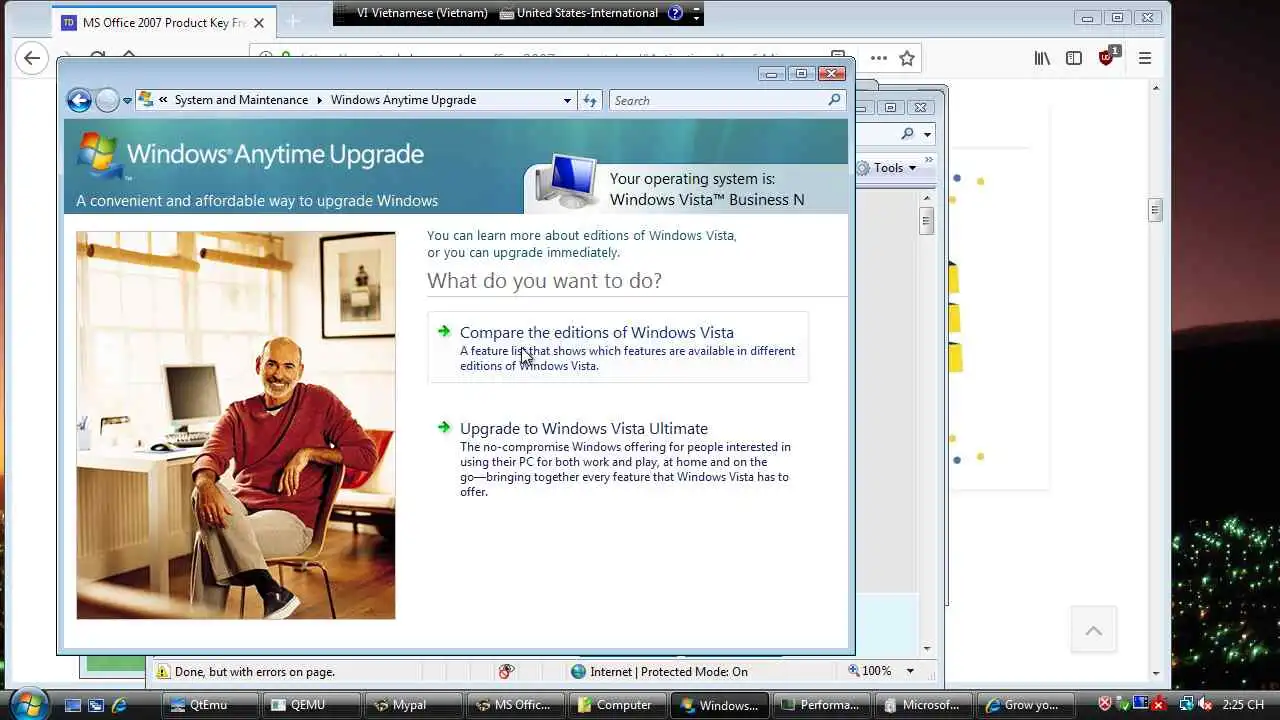Click the scroll-to-top arrow button

tap(1094, 630)
